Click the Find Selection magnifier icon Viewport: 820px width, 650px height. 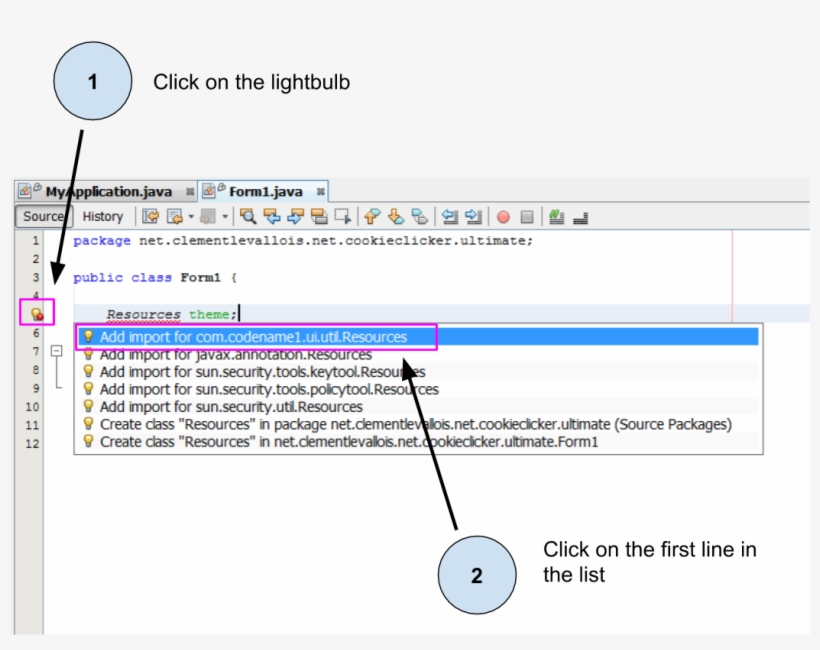tap(247, 216)
